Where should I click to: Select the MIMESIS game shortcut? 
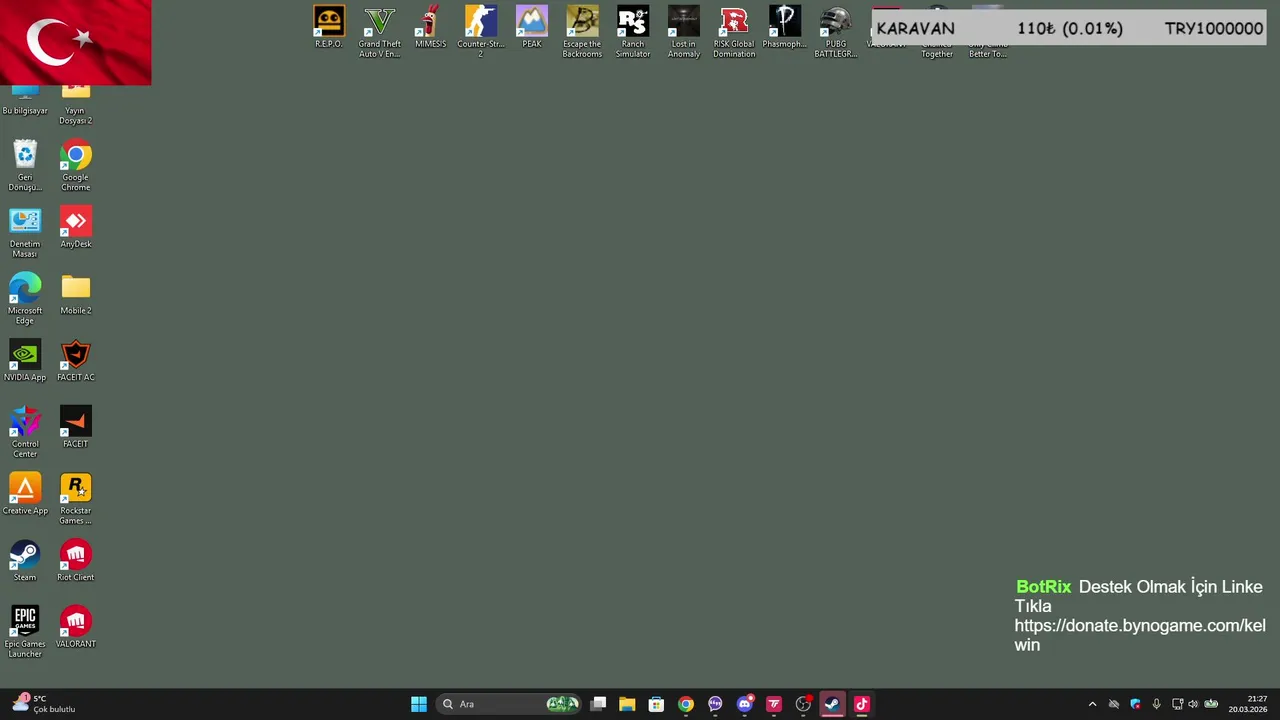point(430,28)
